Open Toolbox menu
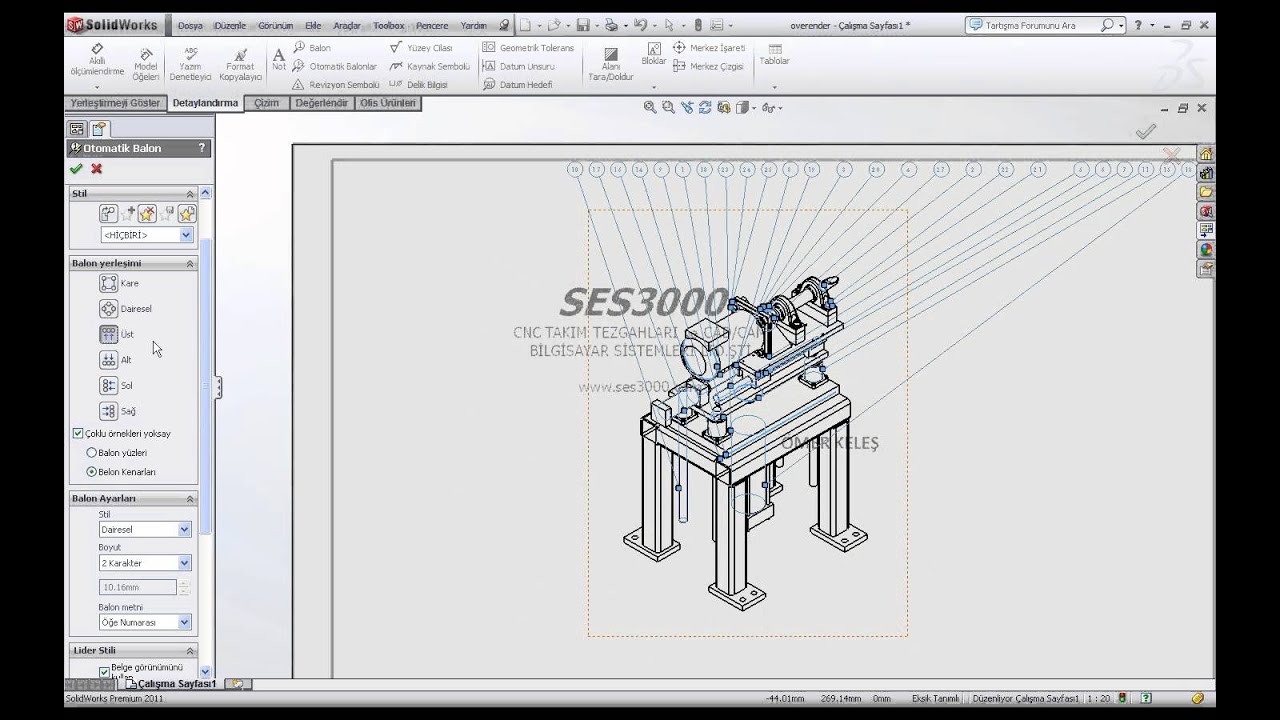Screen dimensions: 1280x720 (389, 25)
